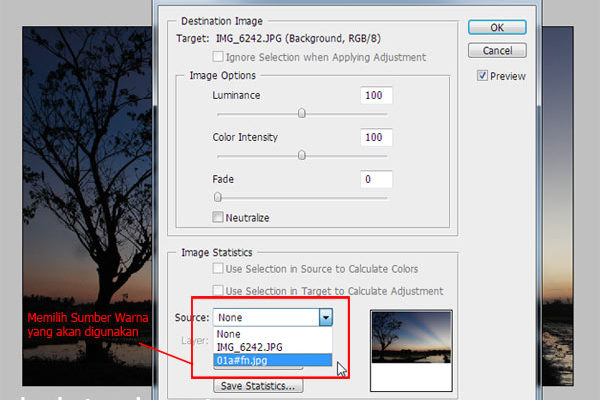Click the Color Intensity value field

pyautogui.click(x=376, y=137)
